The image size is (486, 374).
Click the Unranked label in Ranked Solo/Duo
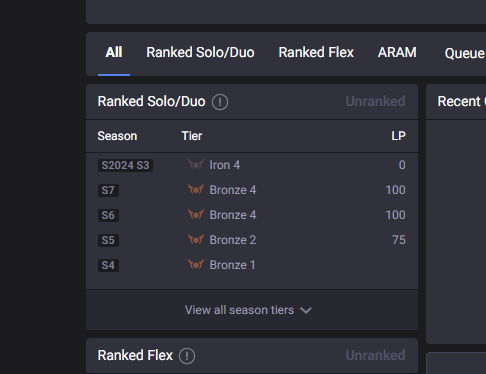tap(375, 101)
